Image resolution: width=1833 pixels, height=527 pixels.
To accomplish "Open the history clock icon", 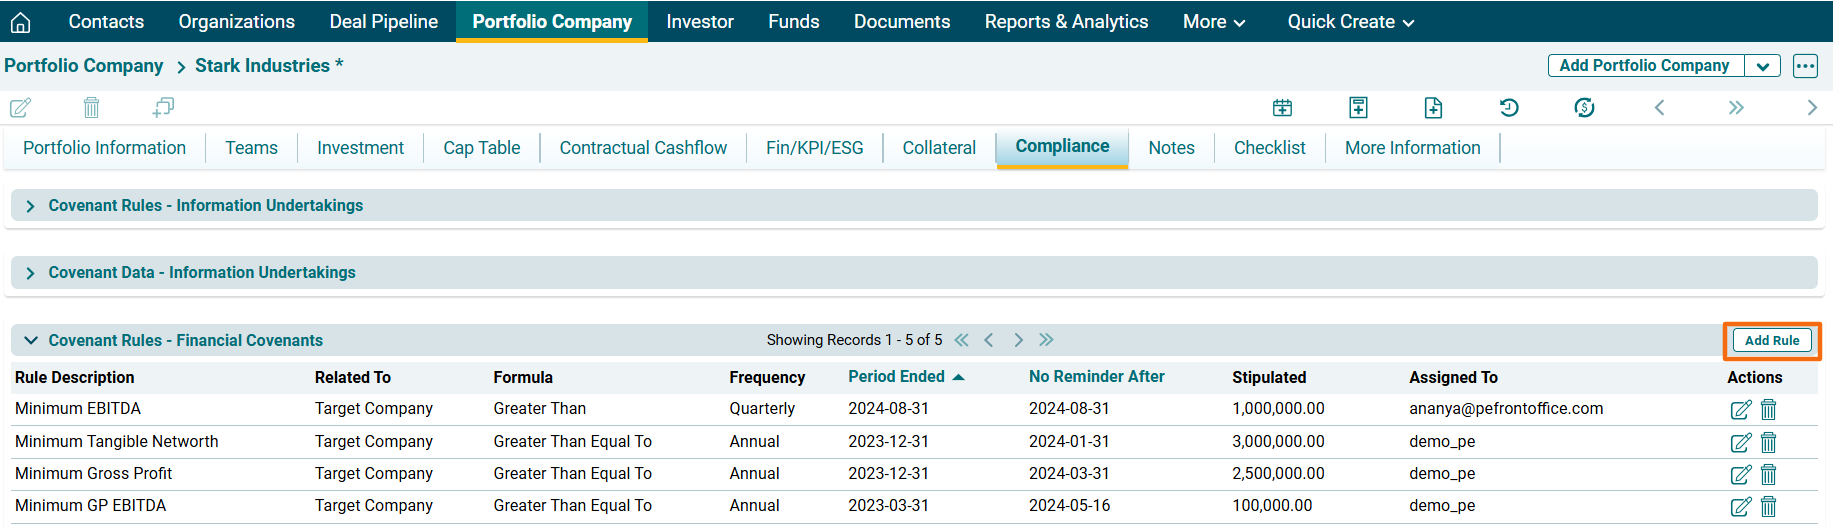I will (x=1509, y=107).
